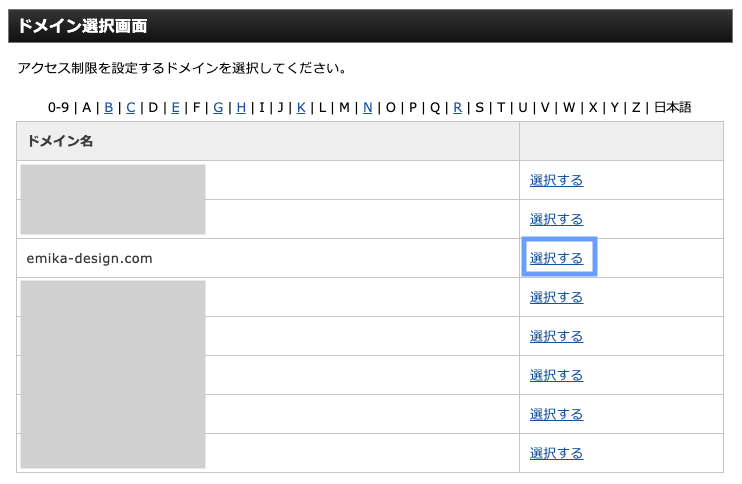Image resolution: width=742 pixels, height=484 pixels.
Task: Select 選択する in the sixth domain row
Action: (x=556, y=375)
